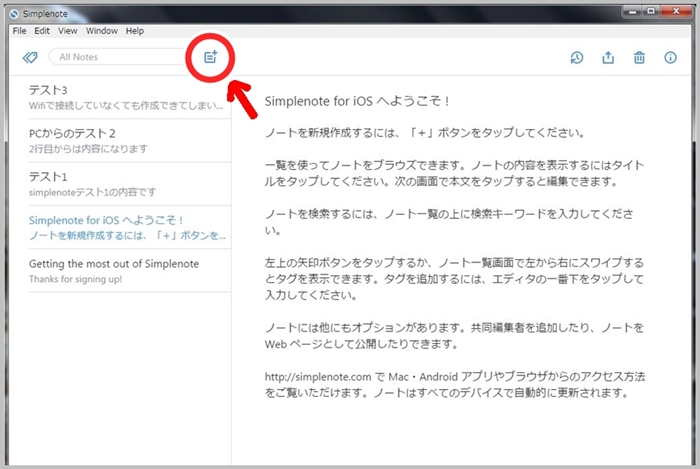Open the Window menu

[x=102, y=31]
